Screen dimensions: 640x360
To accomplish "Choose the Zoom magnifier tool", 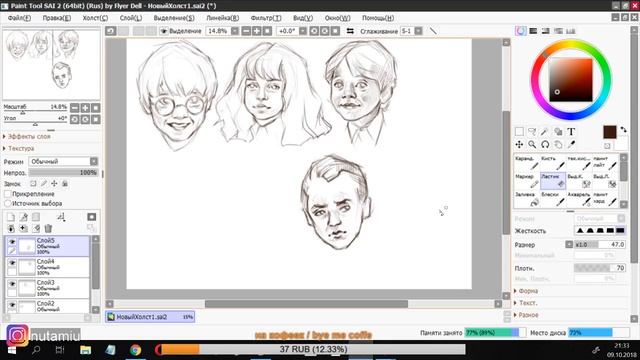I will 532,144.
